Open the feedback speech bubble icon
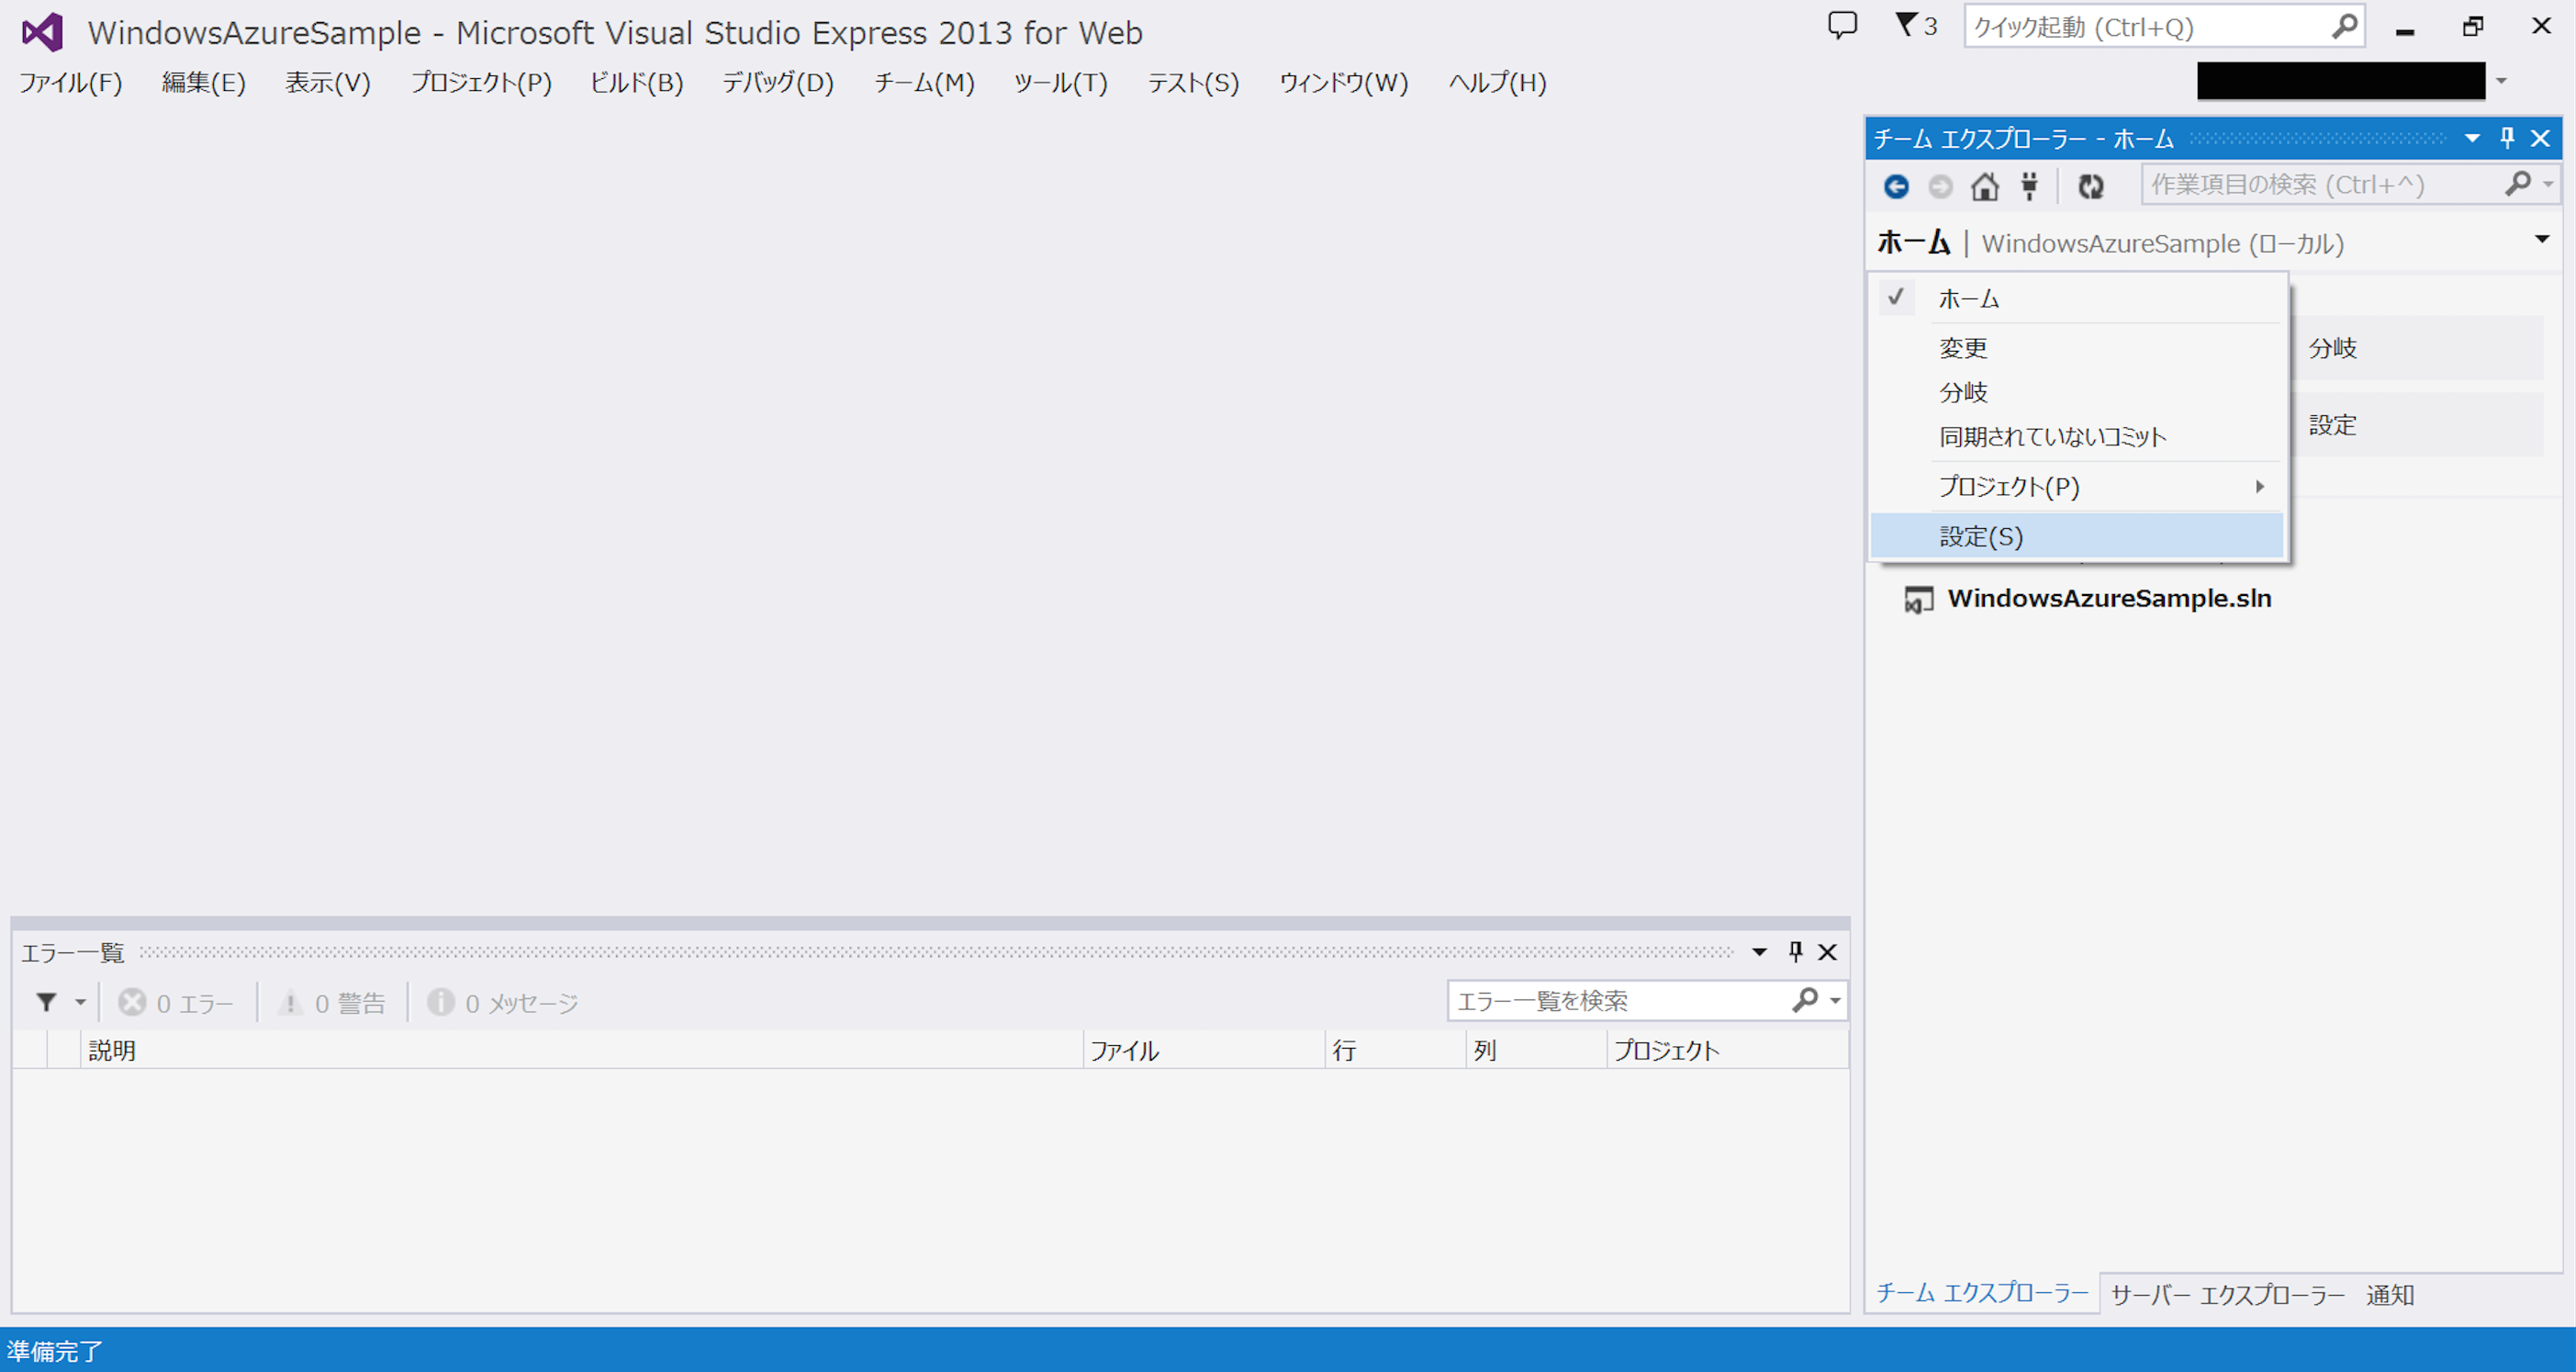 click(1842, 25)
